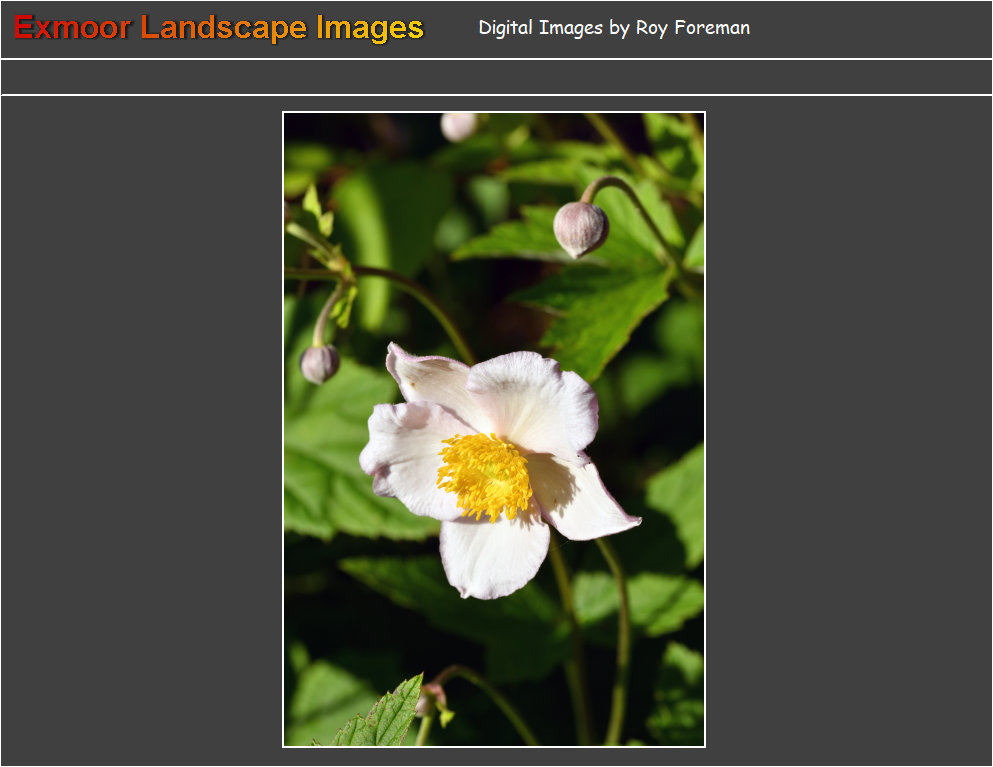Click the yellow word Images in the heading
The image size is (993, 767).
(x=370, y=28)
